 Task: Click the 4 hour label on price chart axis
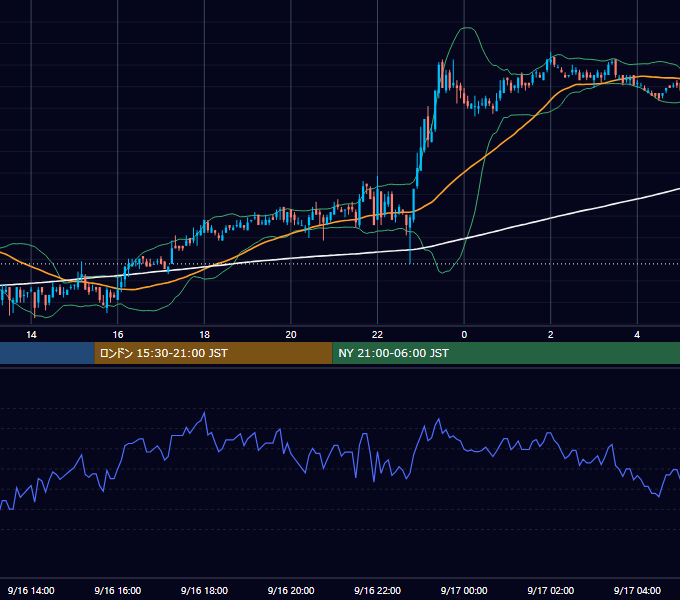click(637, 335)
